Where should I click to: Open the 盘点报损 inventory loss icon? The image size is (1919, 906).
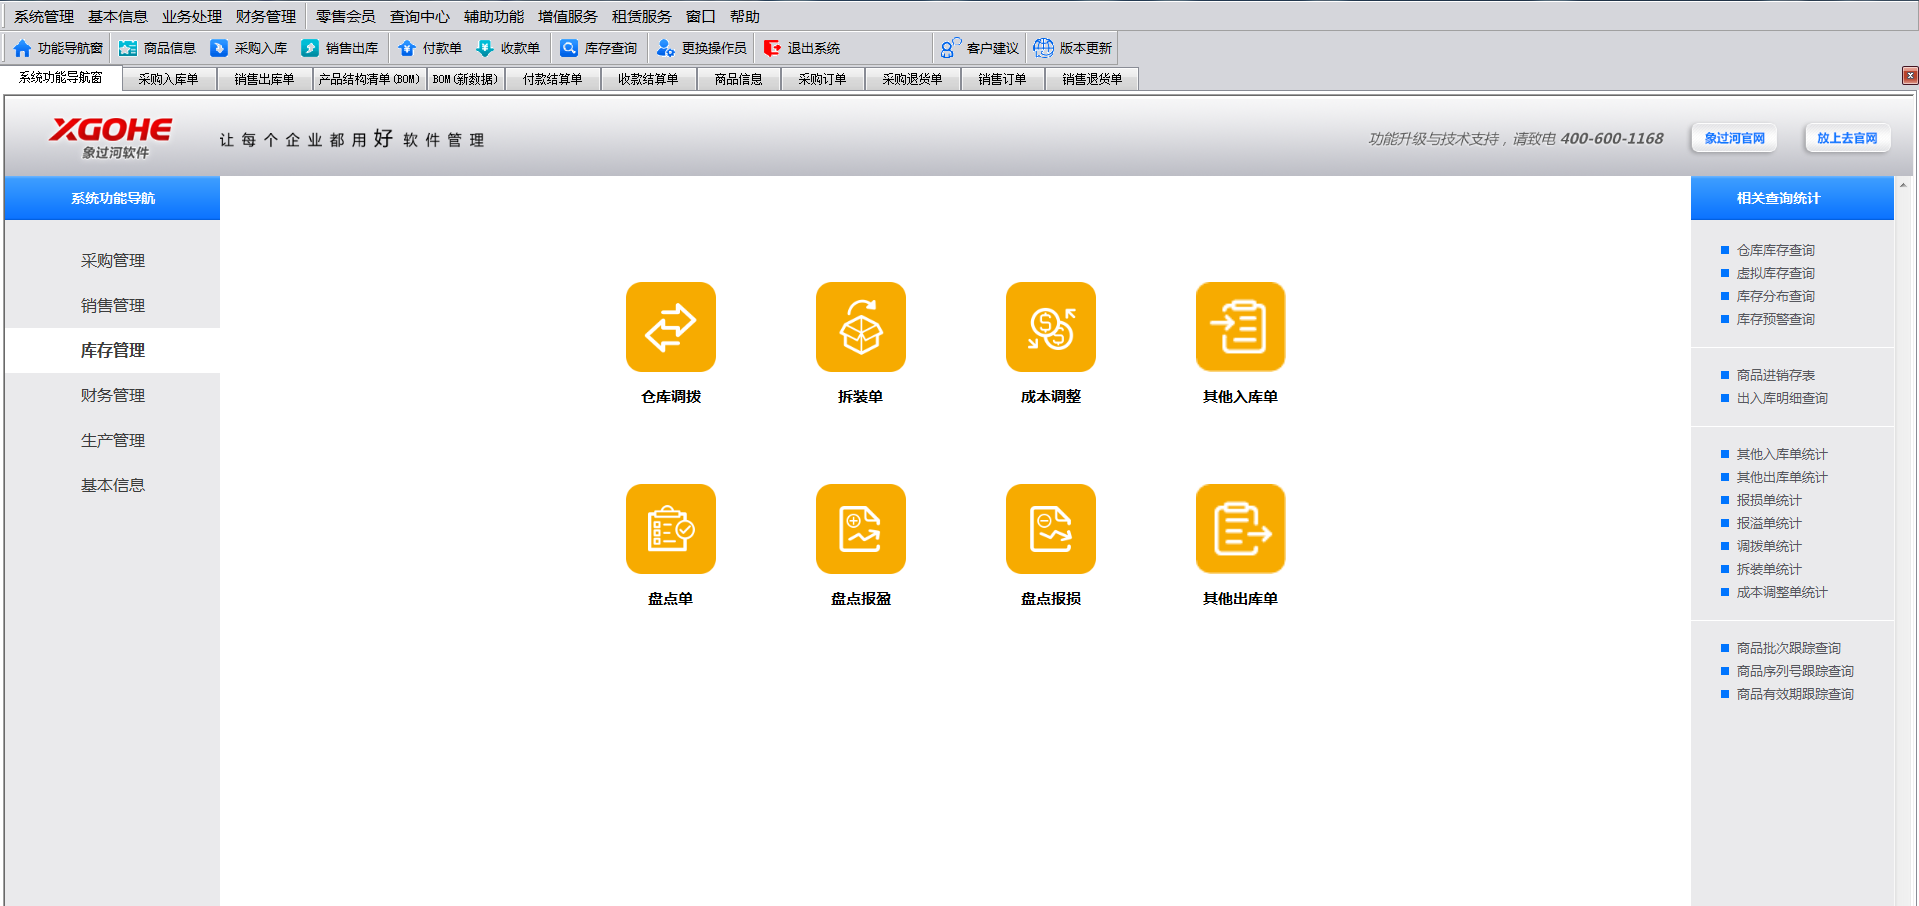(1050, 529)
